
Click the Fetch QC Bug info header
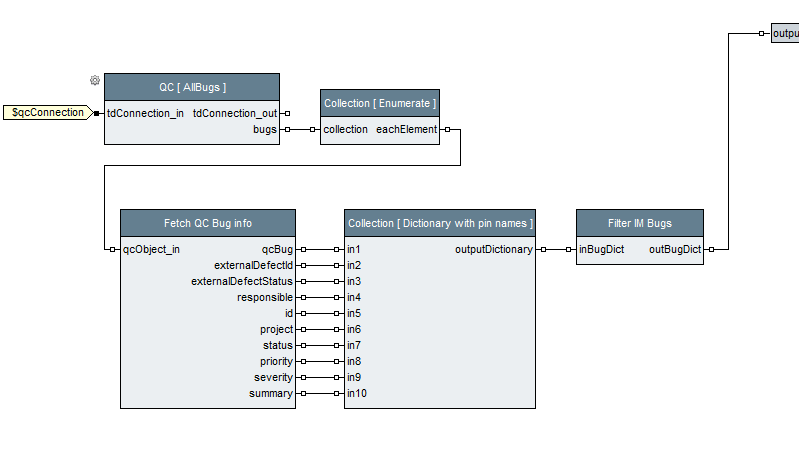click(208, 223)
